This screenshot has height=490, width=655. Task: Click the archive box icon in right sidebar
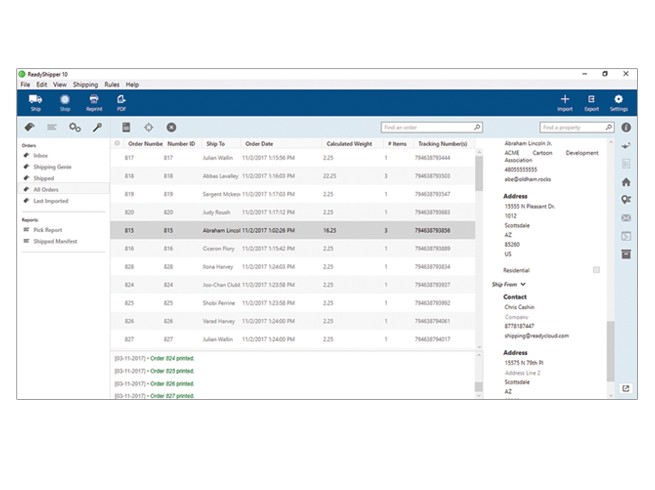[626, 254]
